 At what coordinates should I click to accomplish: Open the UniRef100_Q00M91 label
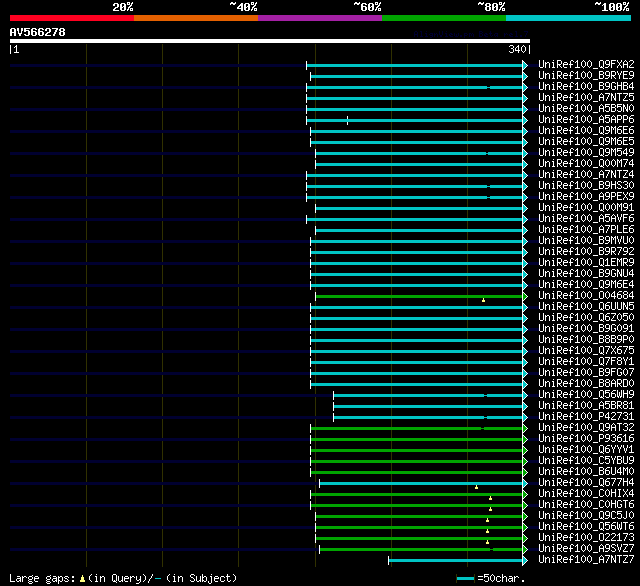pyautogui.click(x=586, y=208)
